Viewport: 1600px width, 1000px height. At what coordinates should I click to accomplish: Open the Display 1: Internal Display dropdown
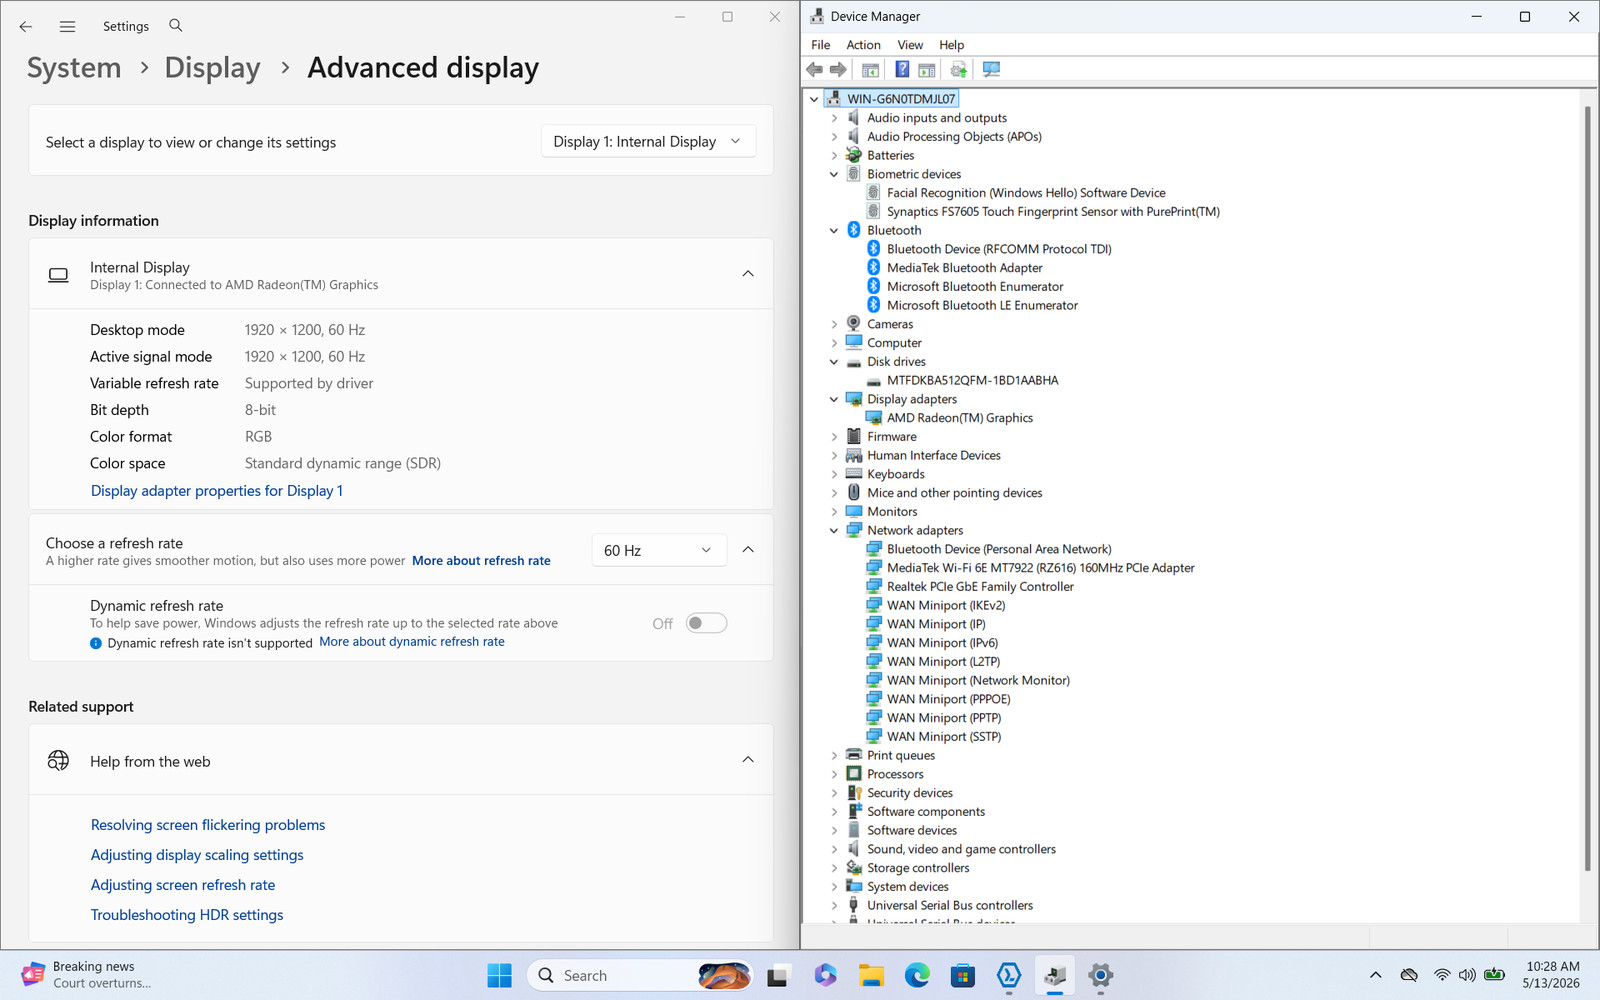point(648,142)
